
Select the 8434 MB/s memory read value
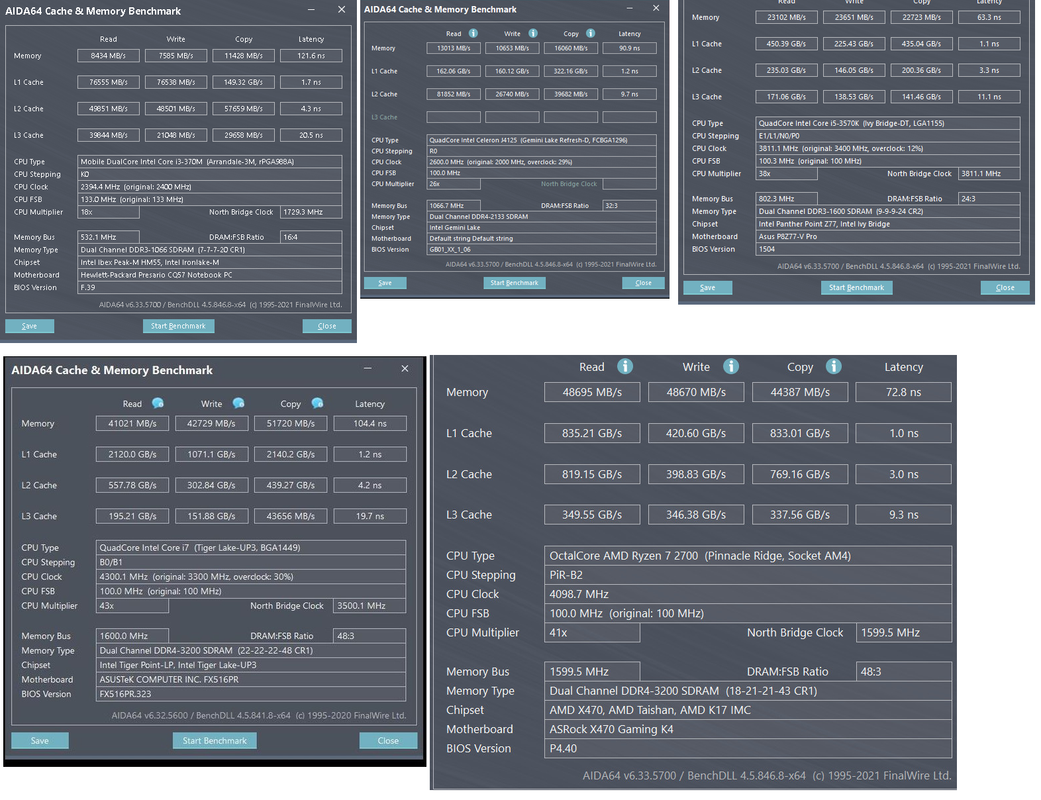(x=108, y=56)
